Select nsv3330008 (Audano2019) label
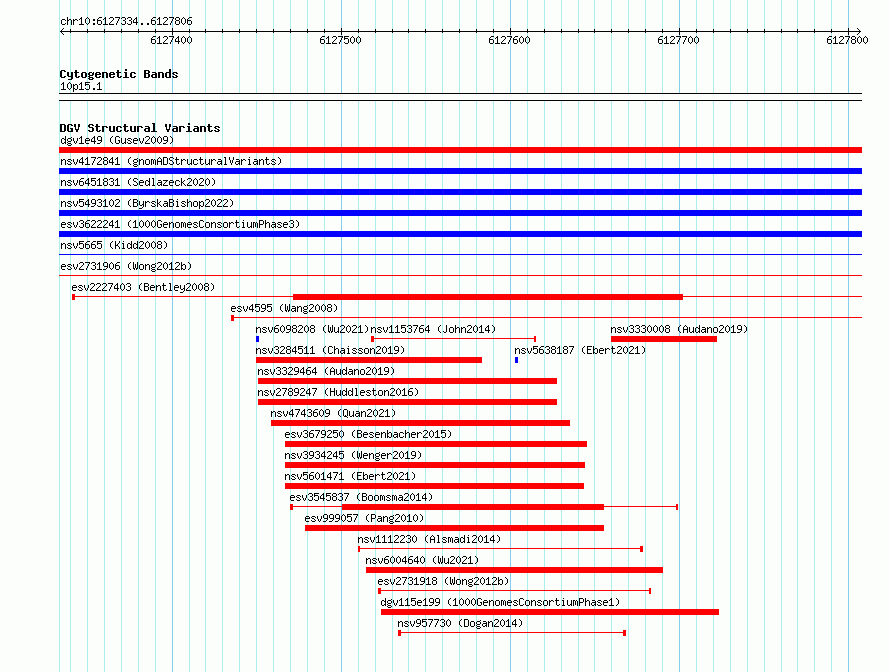 [679, 329]
